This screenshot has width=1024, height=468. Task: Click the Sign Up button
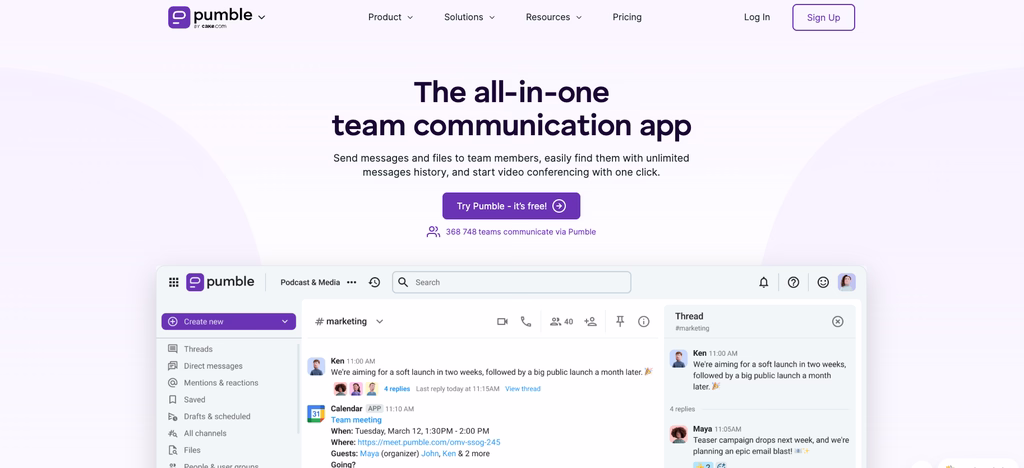click(824, 18)
